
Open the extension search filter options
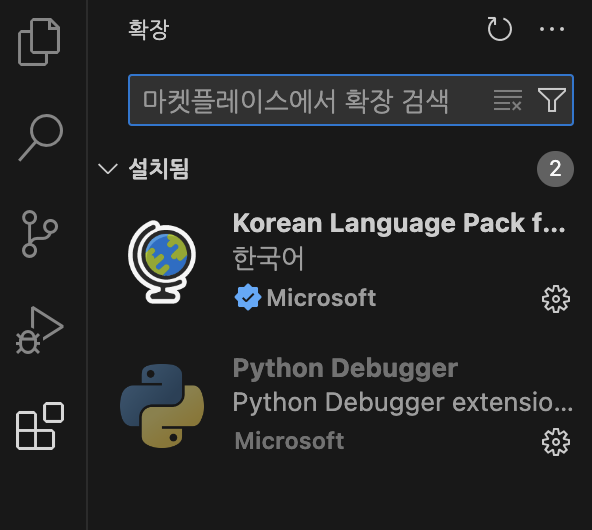tap(551, 100)
